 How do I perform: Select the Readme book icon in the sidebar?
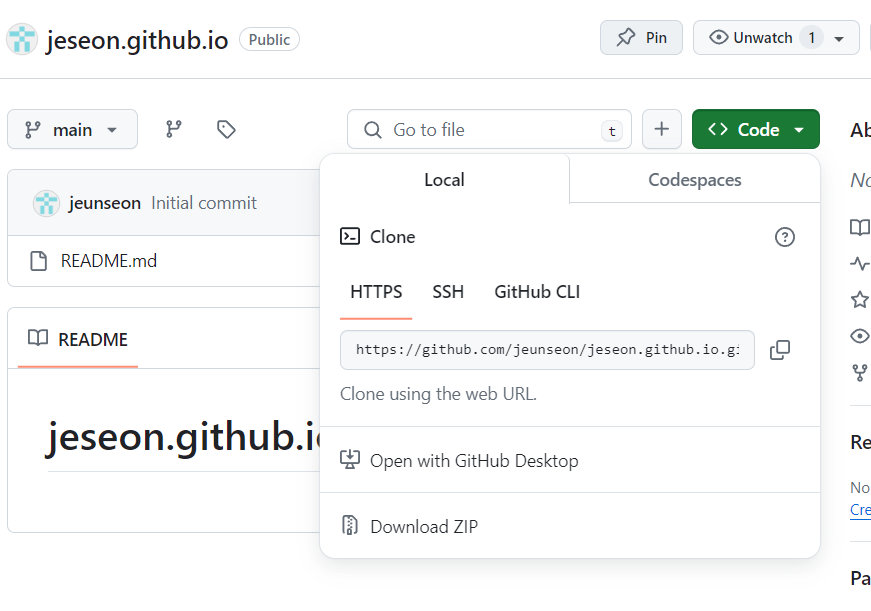[859, 227]
